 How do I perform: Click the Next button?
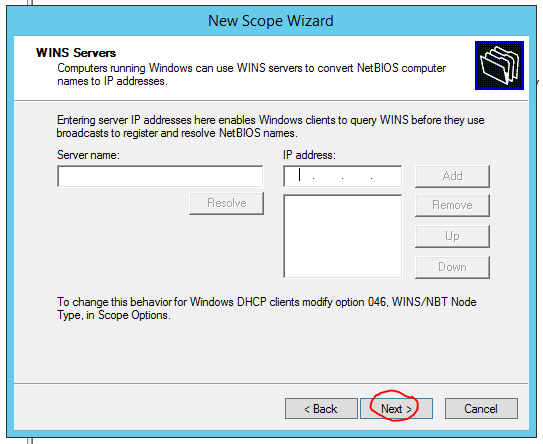[x=397, y=408]
